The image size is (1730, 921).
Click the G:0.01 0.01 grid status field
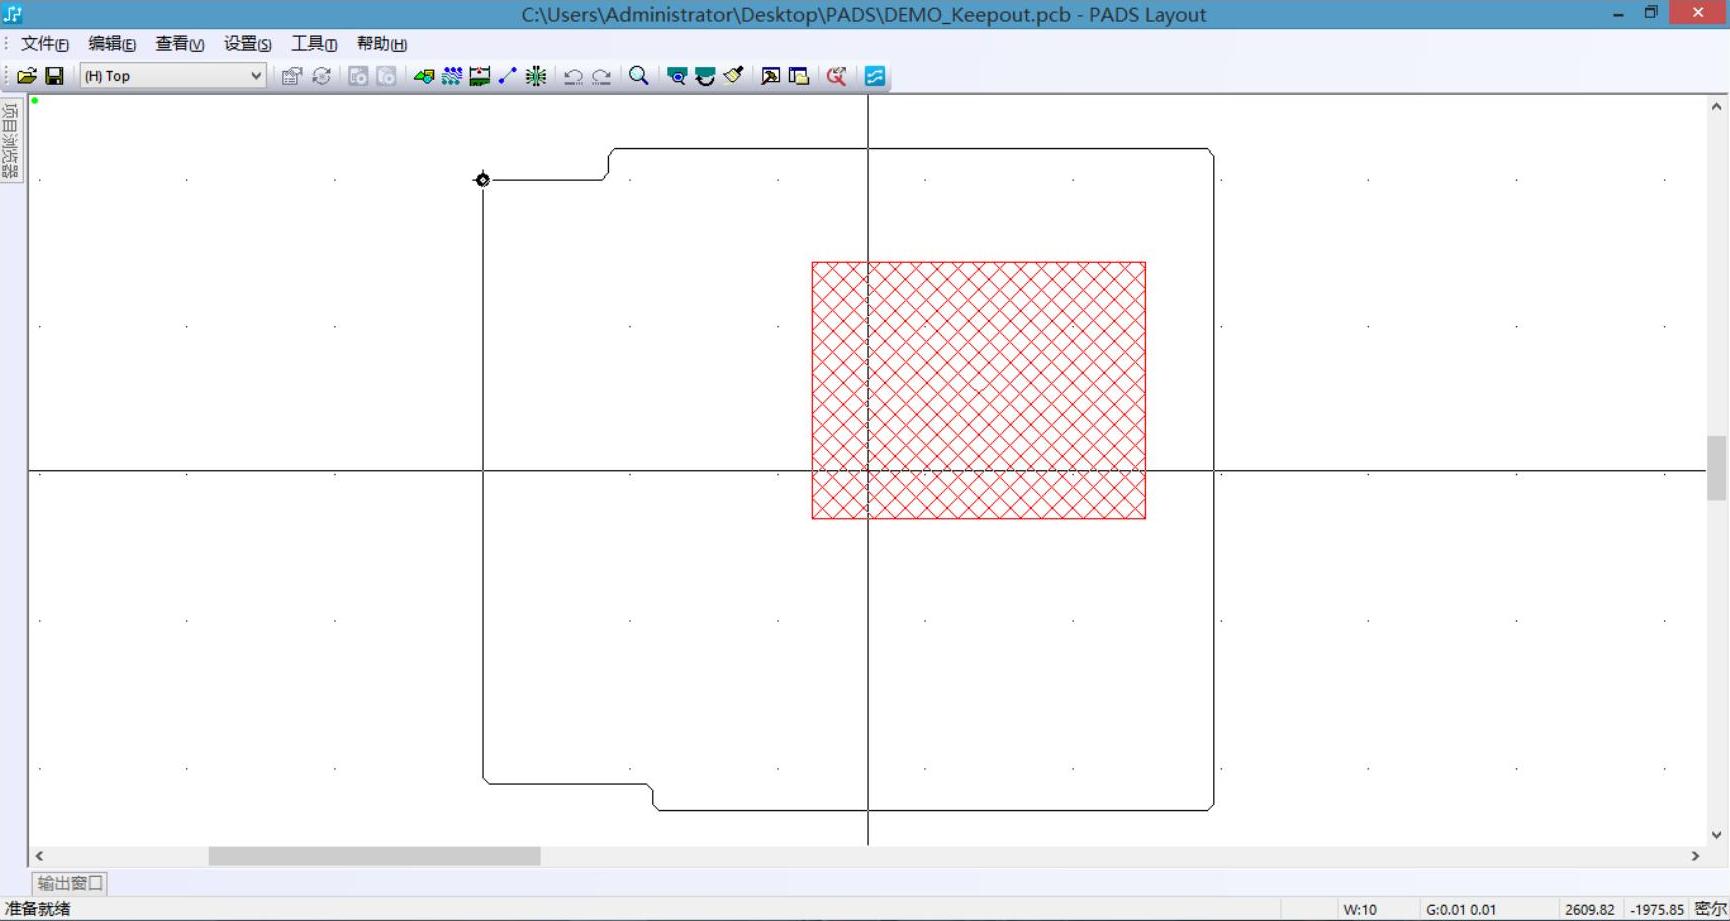tap(1462, 910)
